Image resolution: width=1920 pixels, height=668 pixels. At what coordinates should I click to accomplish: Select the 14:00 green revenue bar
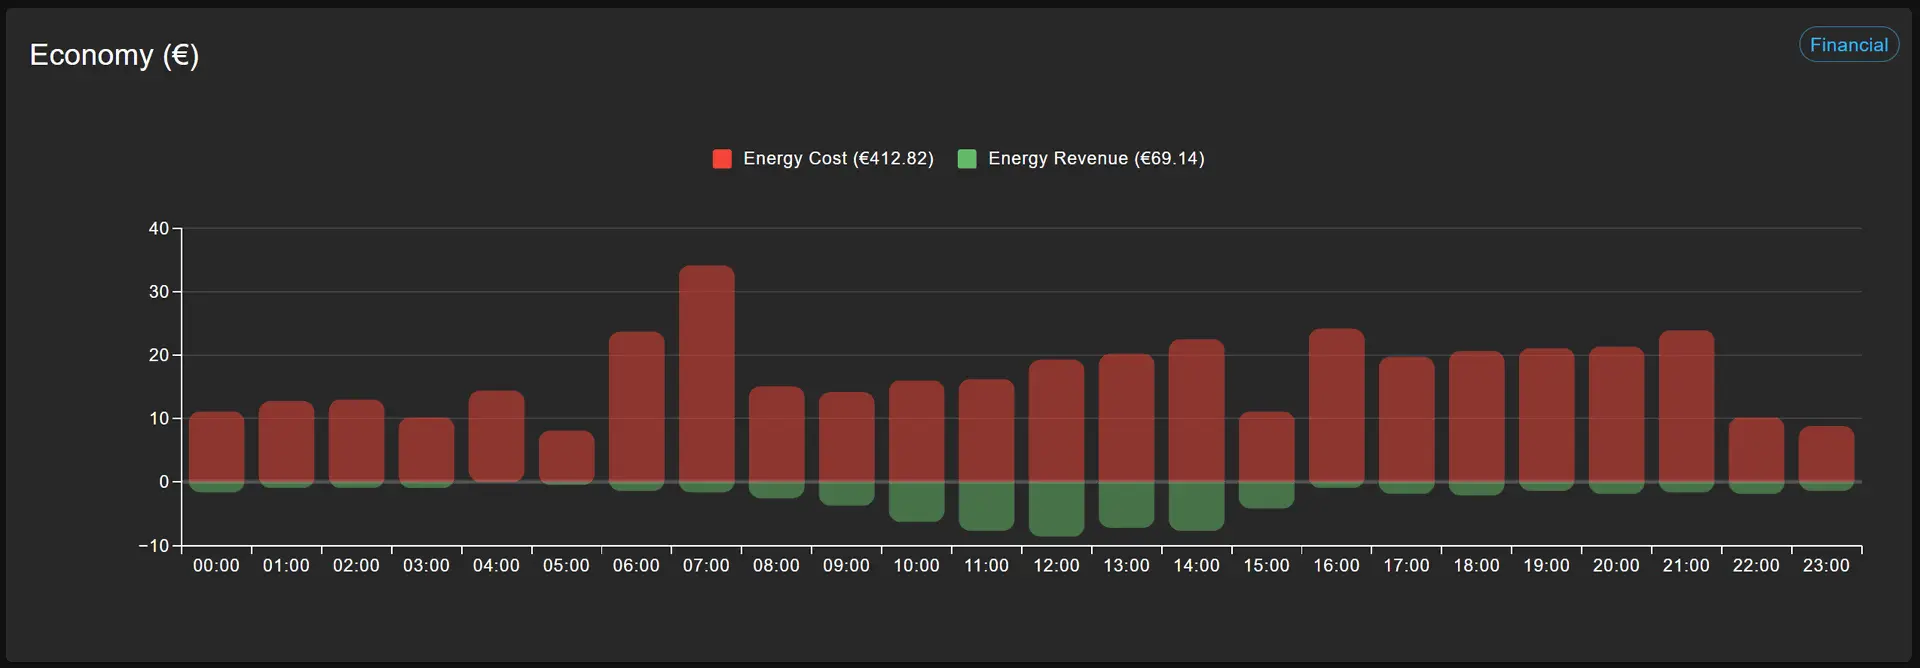coord(1196,507)
